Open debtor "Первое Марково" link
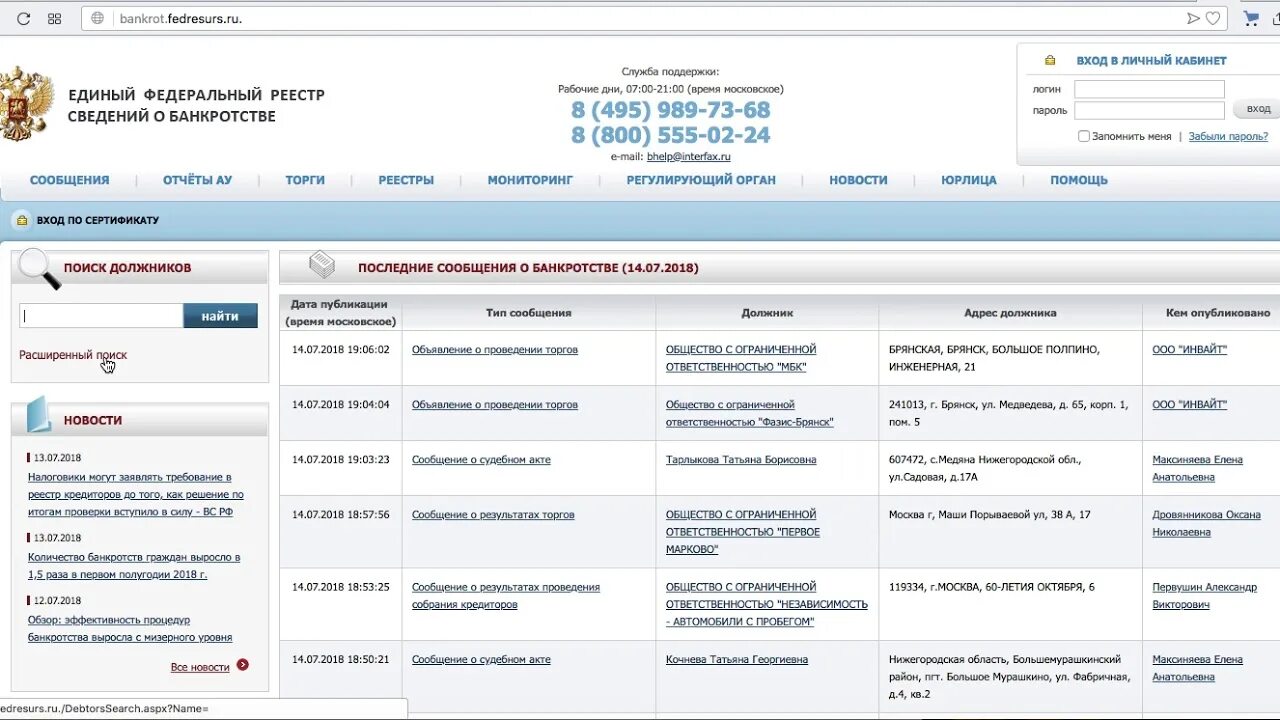This screenshot has height=720, width=1280. 743,532
